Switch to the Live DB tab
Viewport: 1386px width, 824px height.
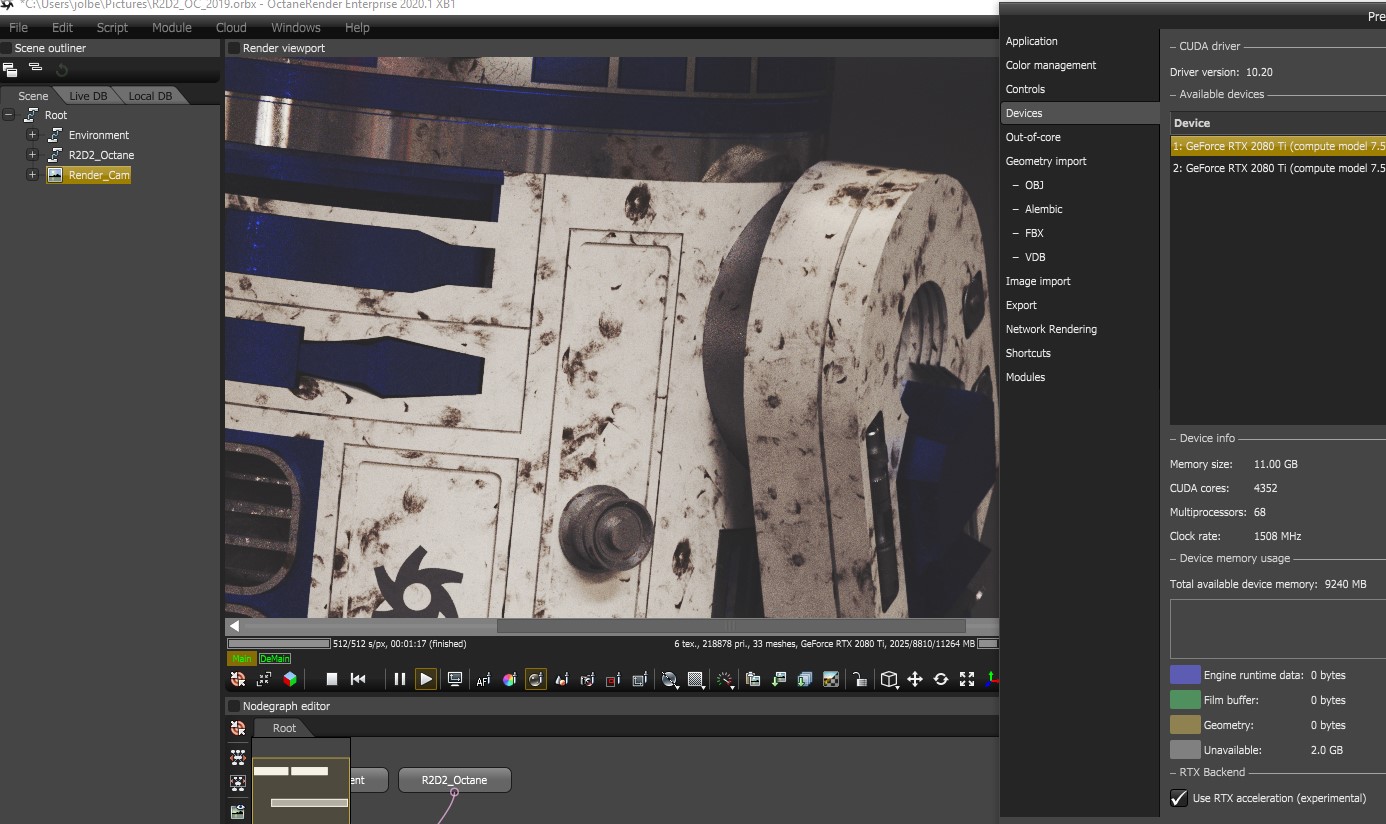click(87, 96)
